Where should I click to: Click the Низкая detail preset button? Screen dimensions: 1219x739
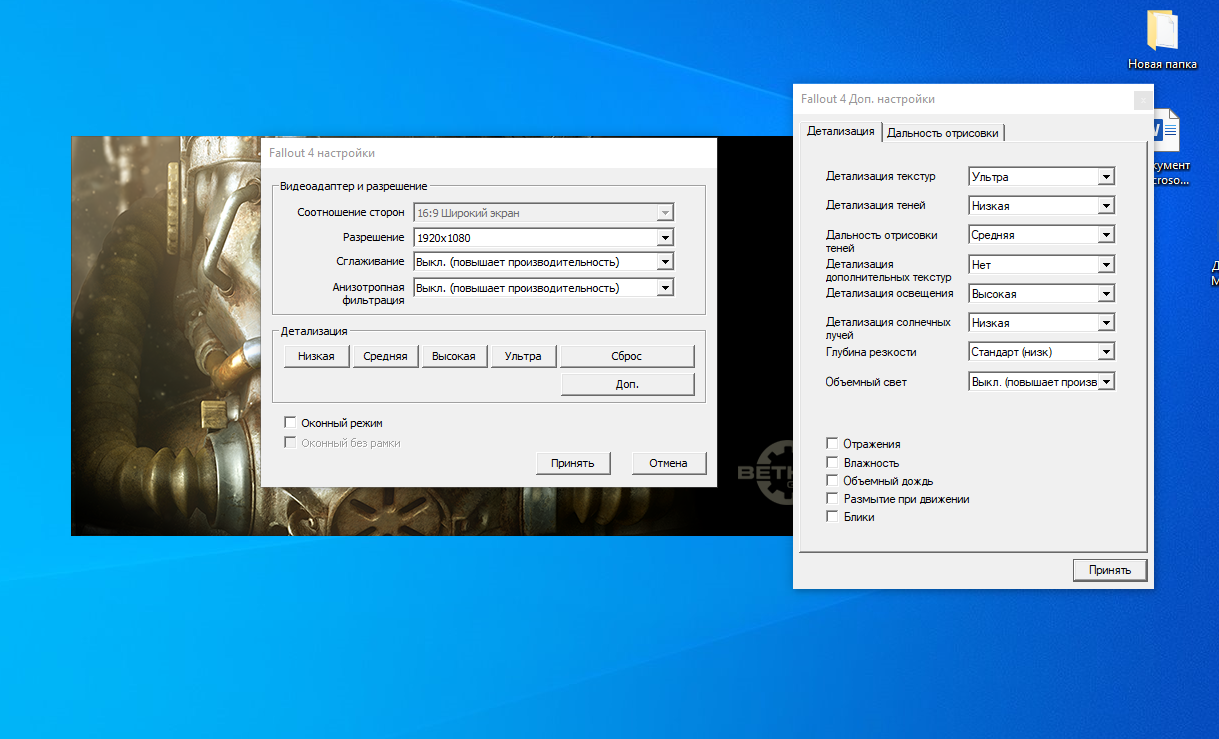click(x=316, y=356)
